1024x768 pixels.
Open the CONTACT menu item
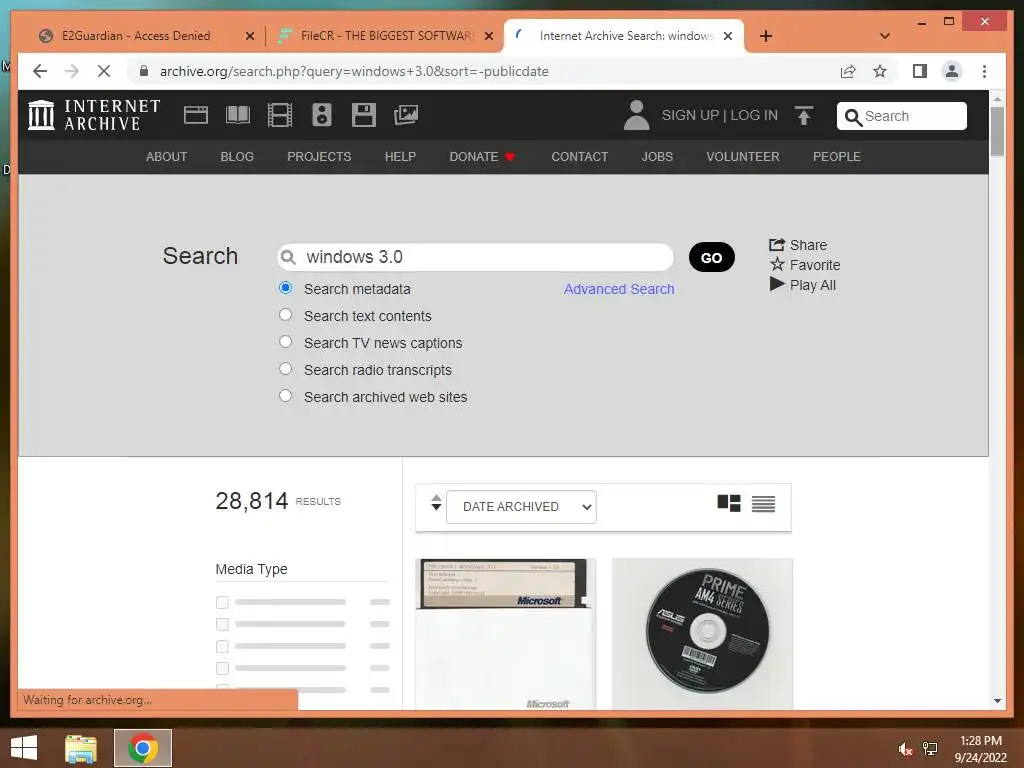point(579,157)
